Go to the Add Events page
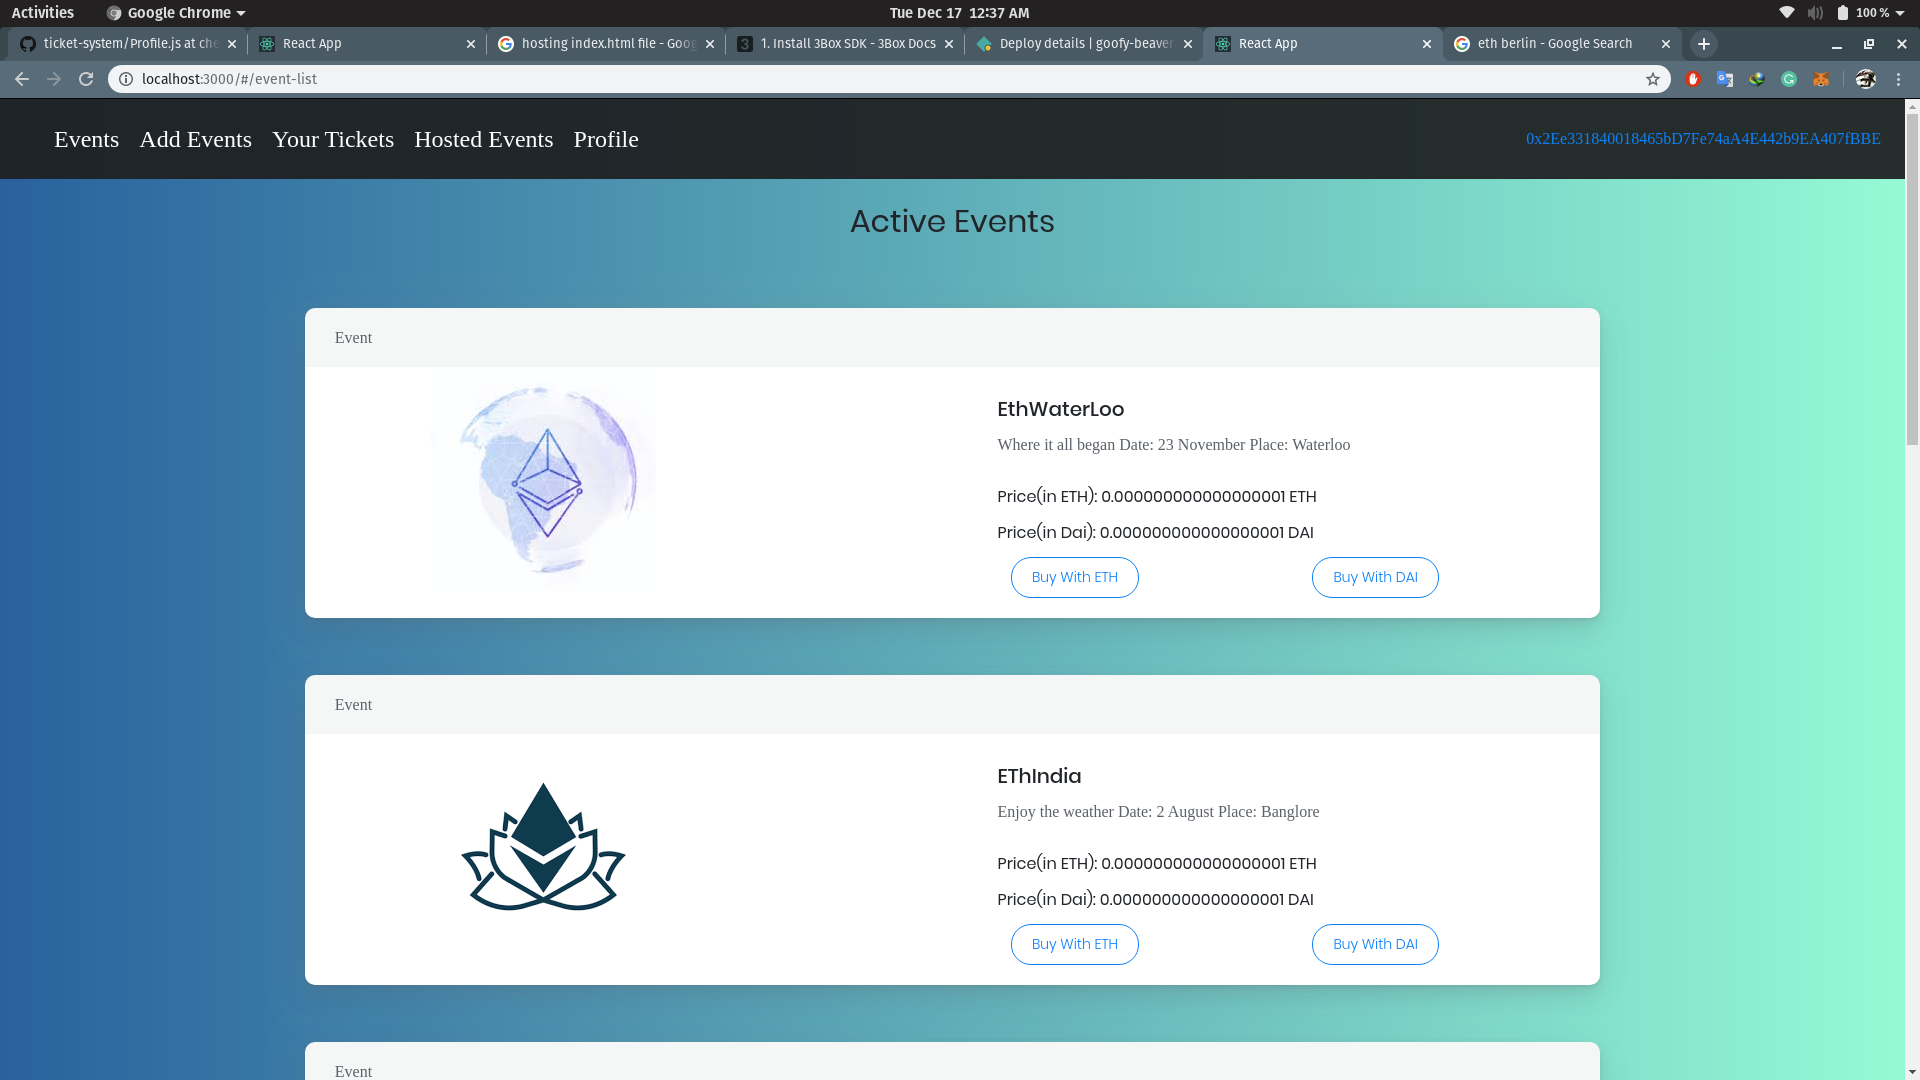Image resolution: width=1920 pixels, height=1080 pixels. 195,139
